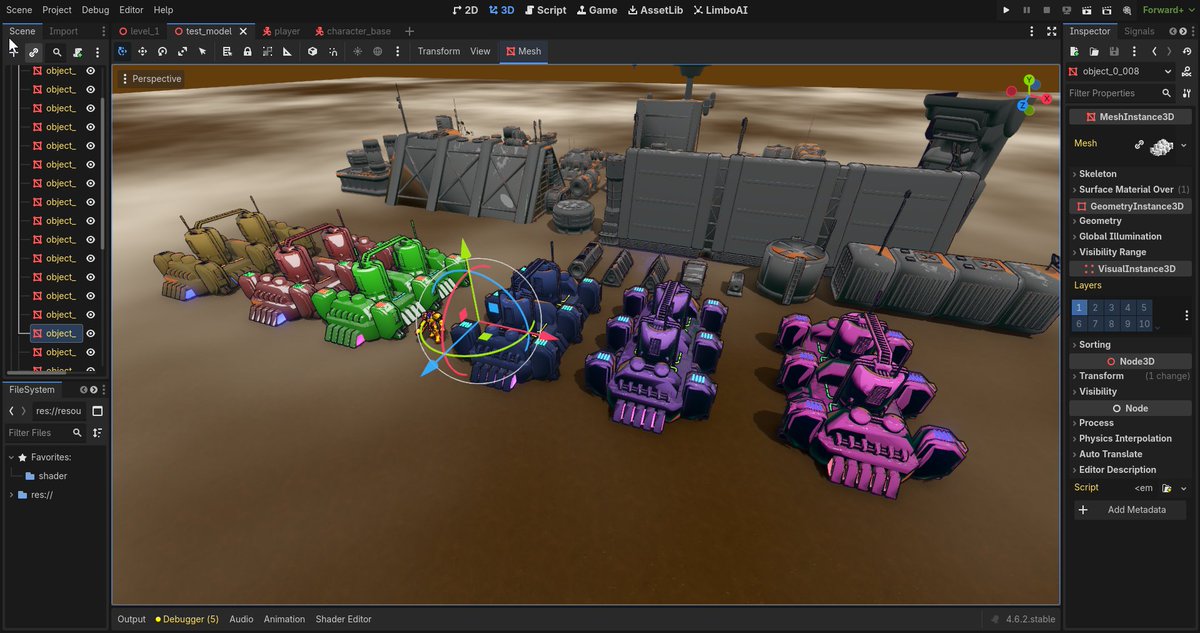Image resolution: width=1200 pixels, height=633 pixels.
Task: Select the ruler measure tool
Action: pyautogui.click(x=287, y=51)
